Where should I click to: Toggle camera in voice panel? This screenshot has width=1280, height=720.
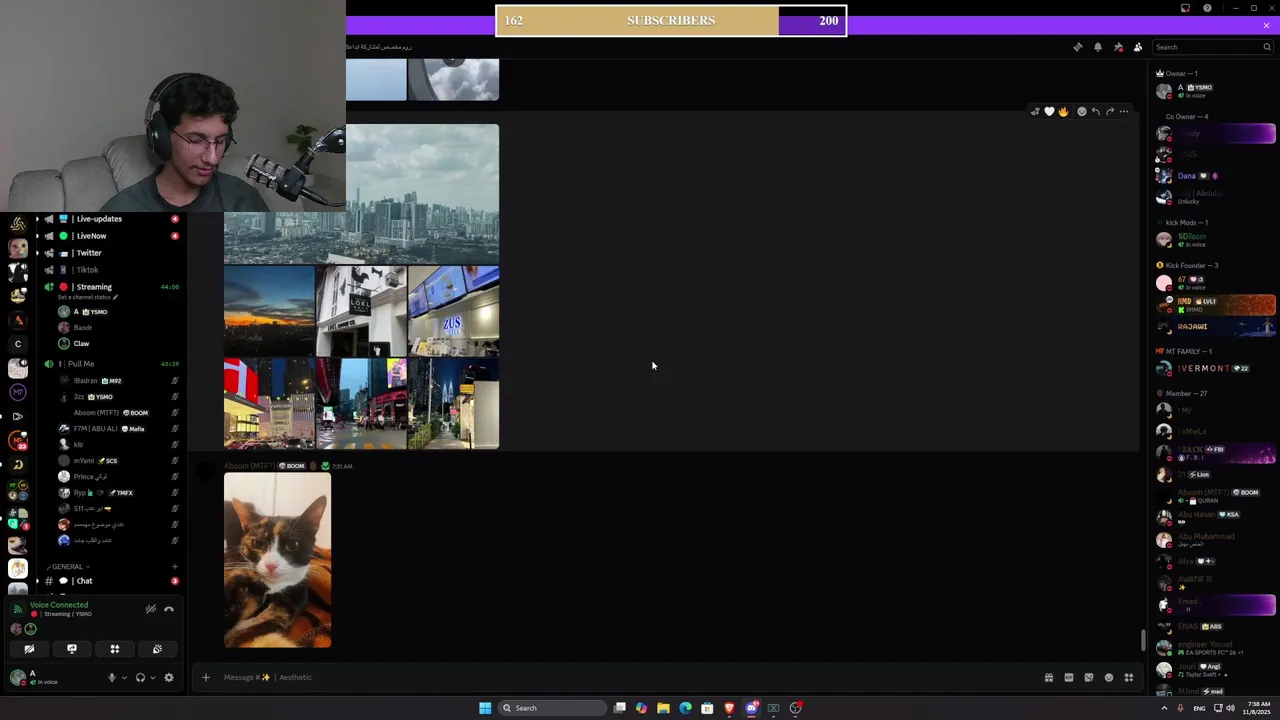point(29,649)
